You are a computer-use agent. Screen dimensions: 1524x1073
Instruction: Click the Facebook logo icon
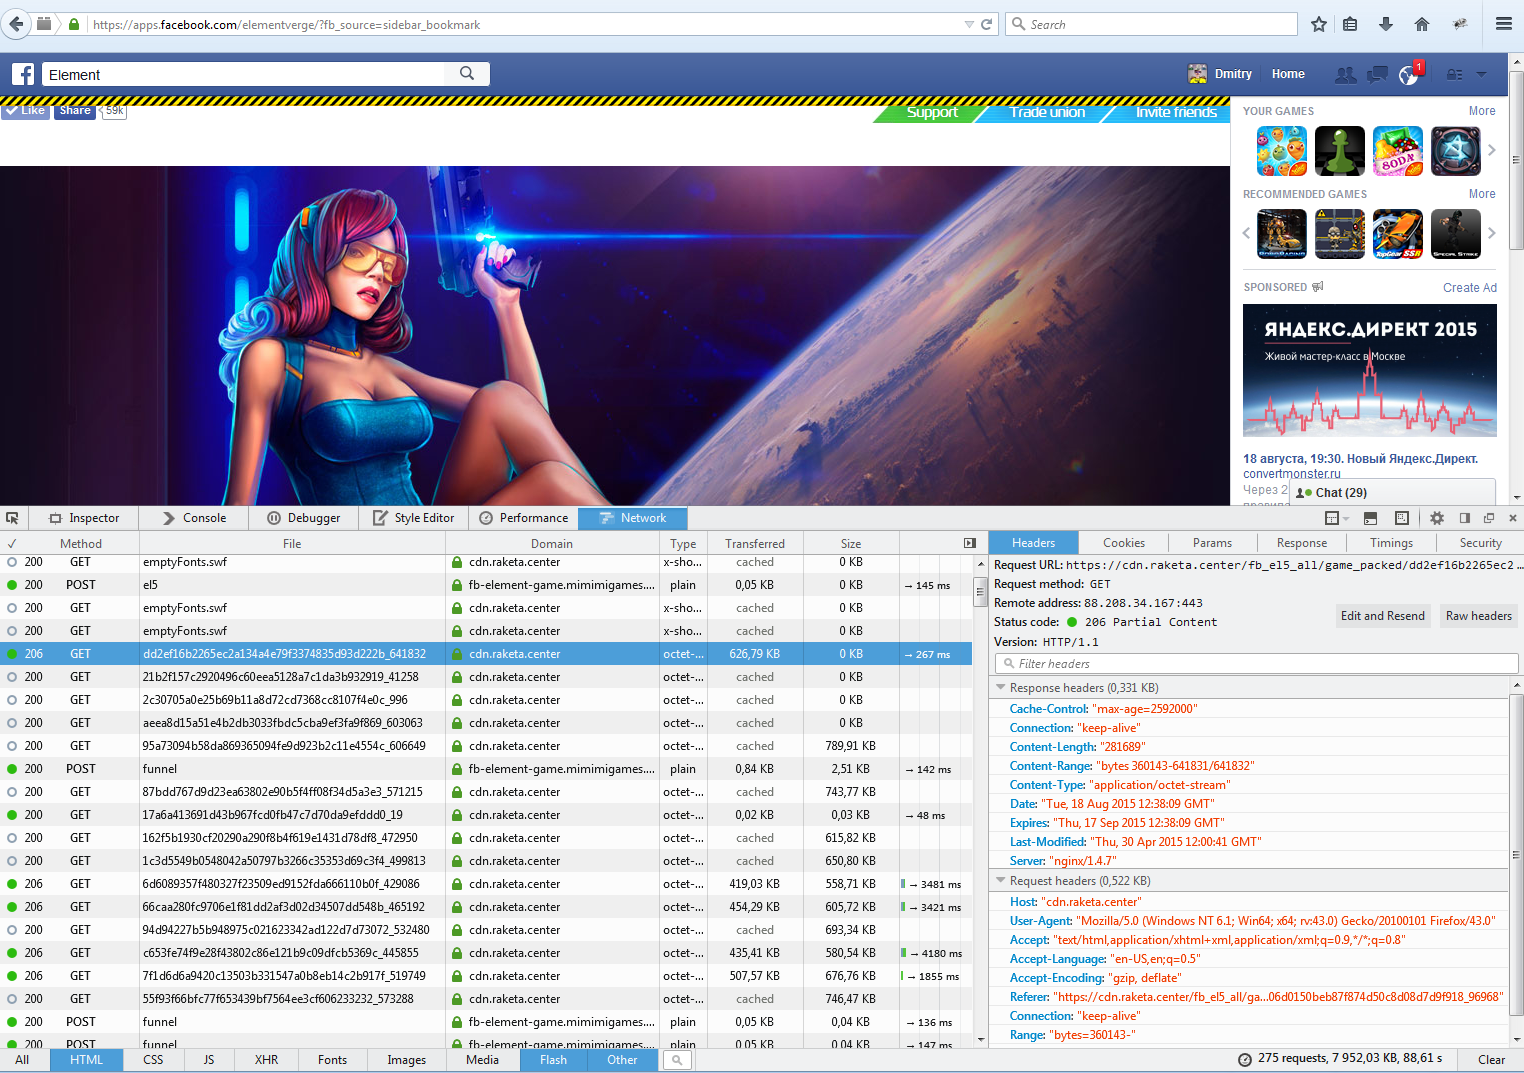pos(23,74)
